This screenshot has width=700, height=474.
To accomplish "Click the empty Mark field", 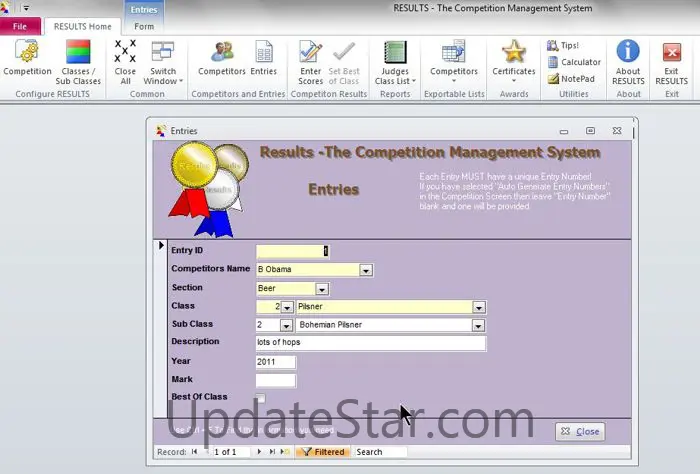I will (x=275, y=380).
